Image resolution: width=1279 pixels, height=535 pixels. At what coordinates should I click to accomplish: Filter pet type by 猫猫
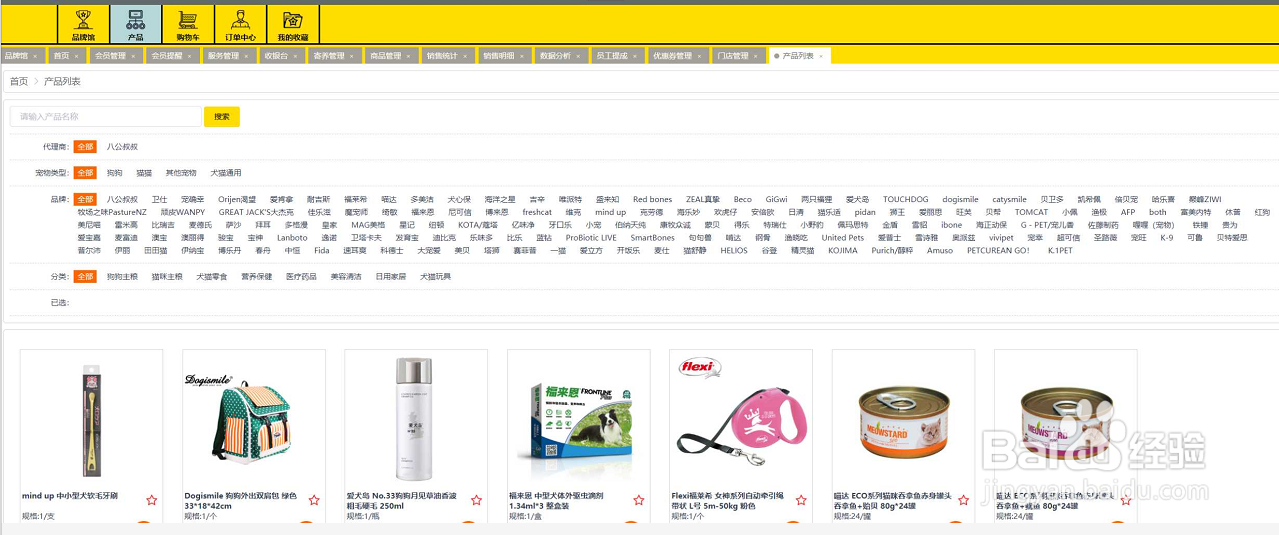click(145, 173)
